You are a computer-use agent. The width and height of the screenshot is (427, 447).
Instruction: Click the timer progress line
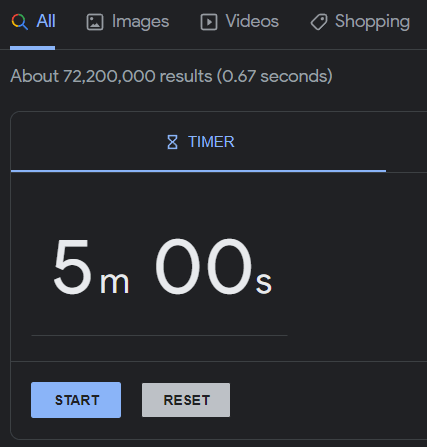pyautogui.click(x=159, y=336)
